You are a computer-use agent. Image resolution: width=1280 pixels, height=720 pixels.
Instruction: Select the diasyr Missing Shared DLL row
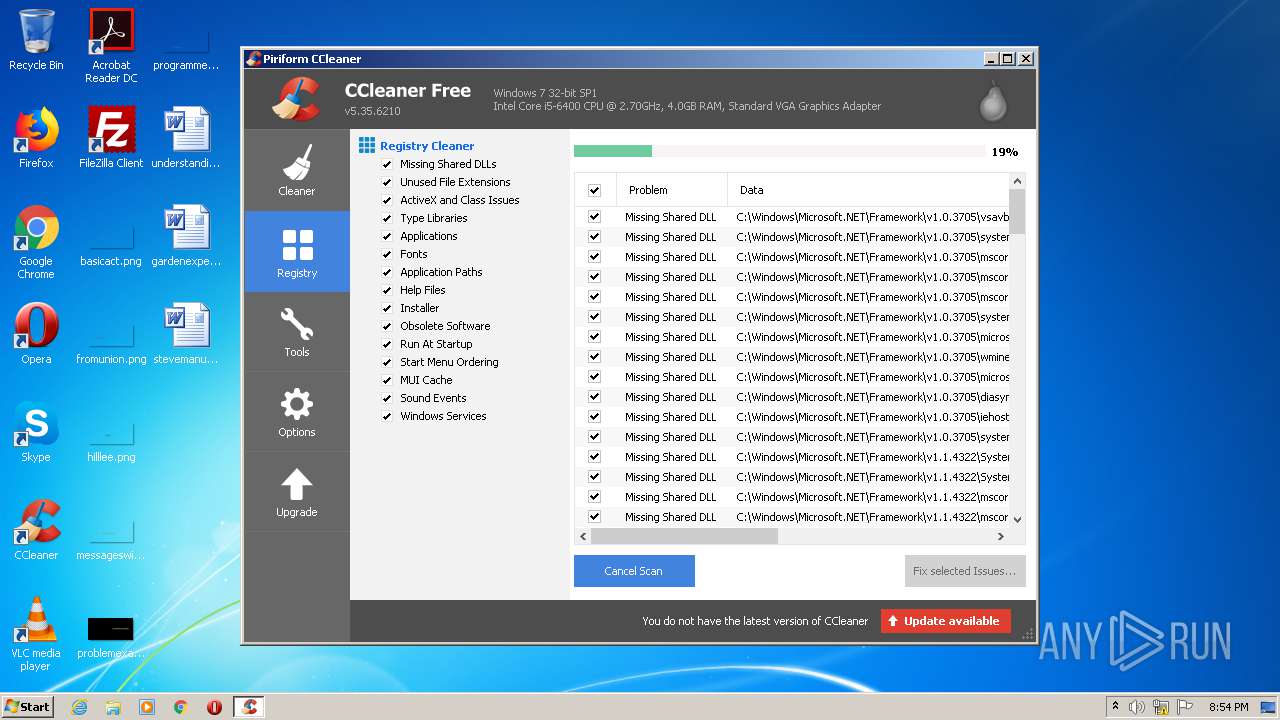792,397
